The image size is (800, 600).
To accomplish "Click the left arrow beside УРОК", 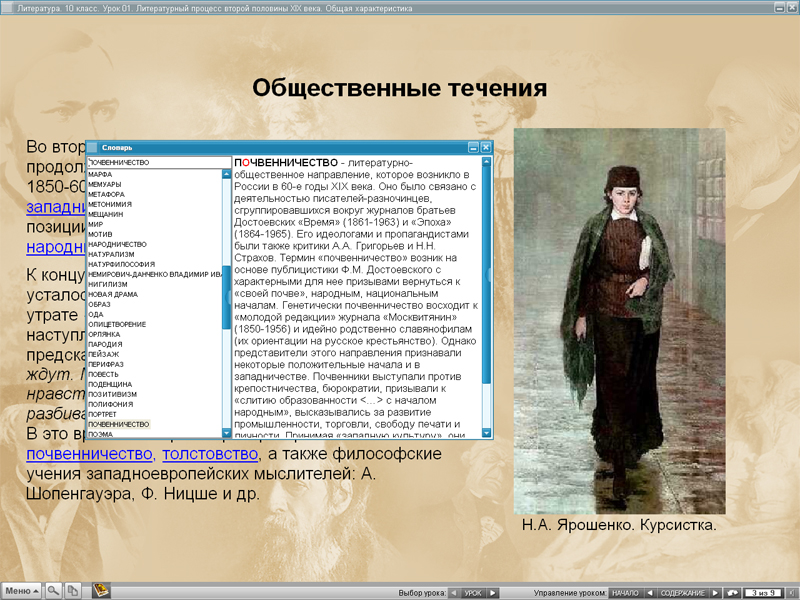I will [x=452, y=590].
